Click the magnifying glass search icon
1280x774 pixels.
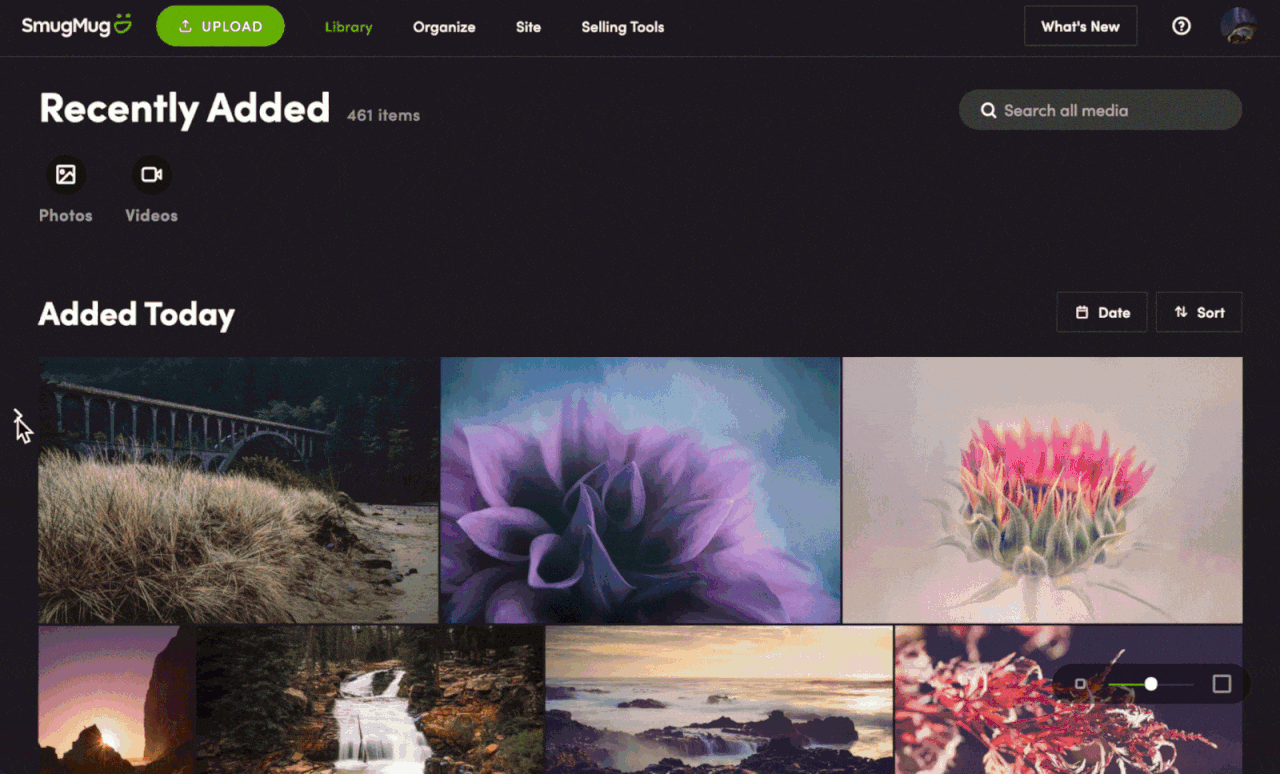988,110
